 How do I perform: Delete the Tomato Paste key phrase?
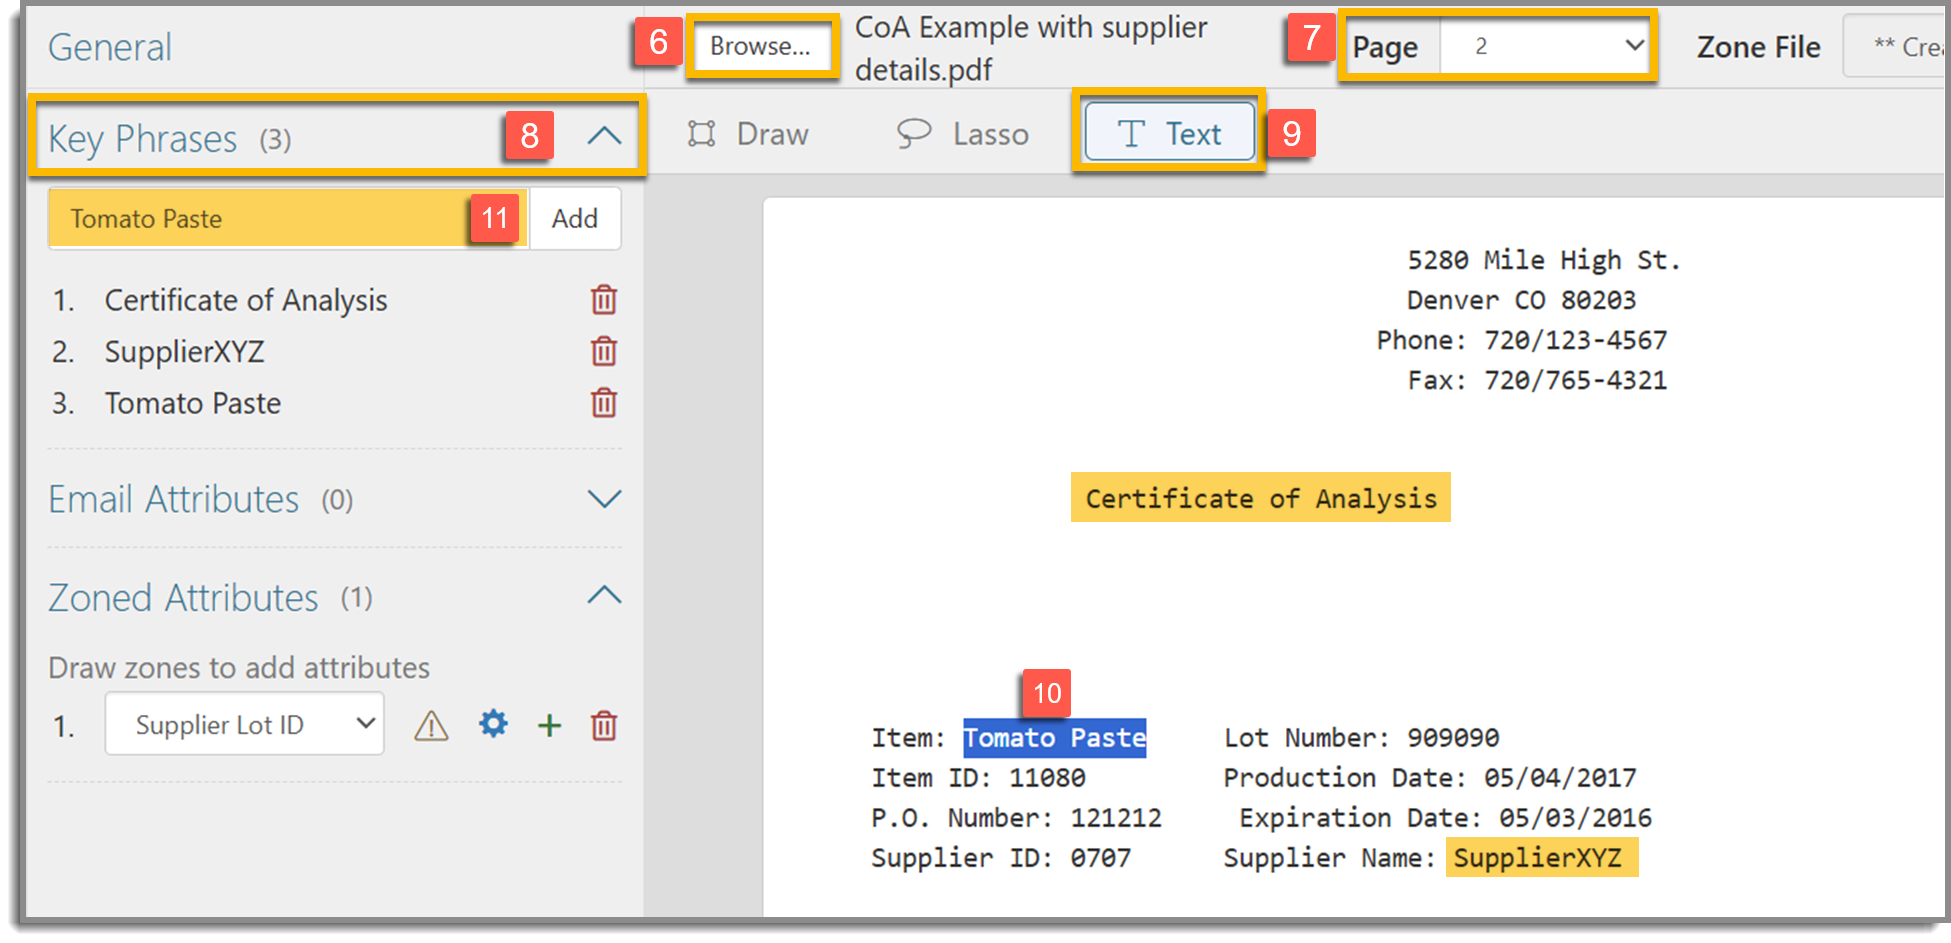click(x=604, y=403)
